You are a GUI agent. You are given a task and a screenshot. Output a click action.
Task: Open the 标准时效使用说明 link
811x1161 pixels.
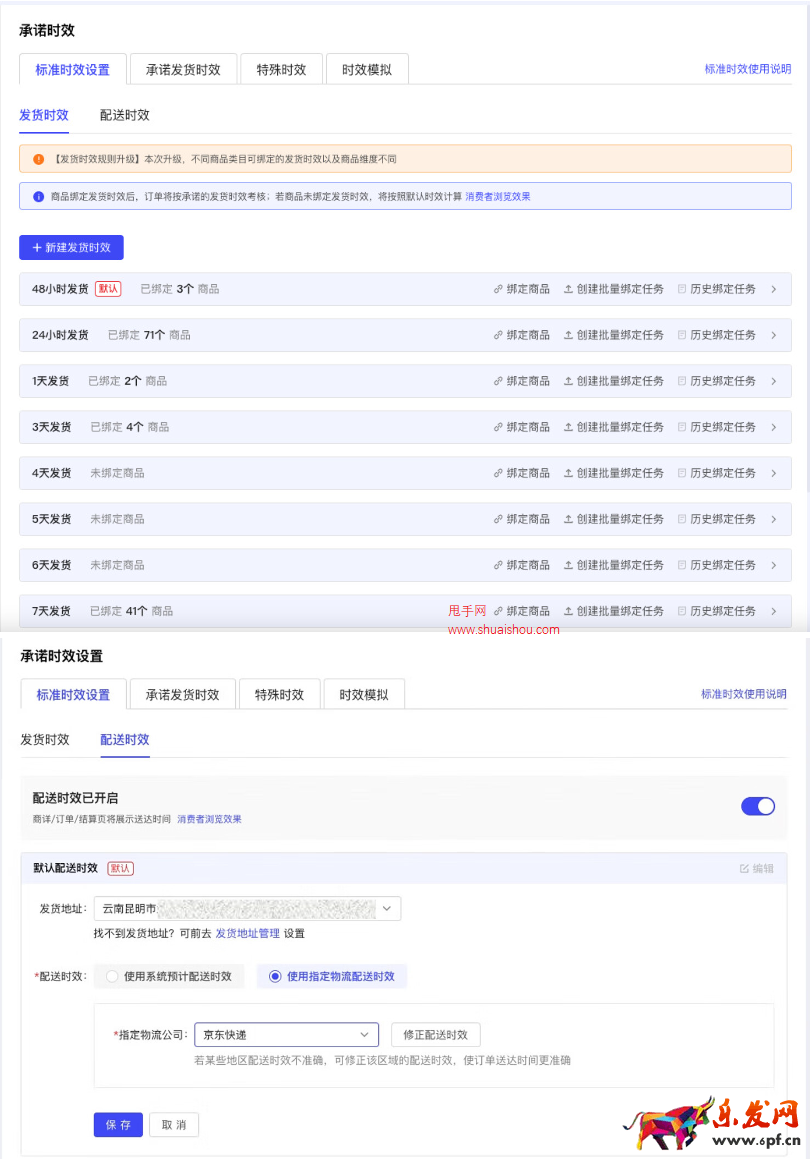pyautogui.click(x=747, y=70)
